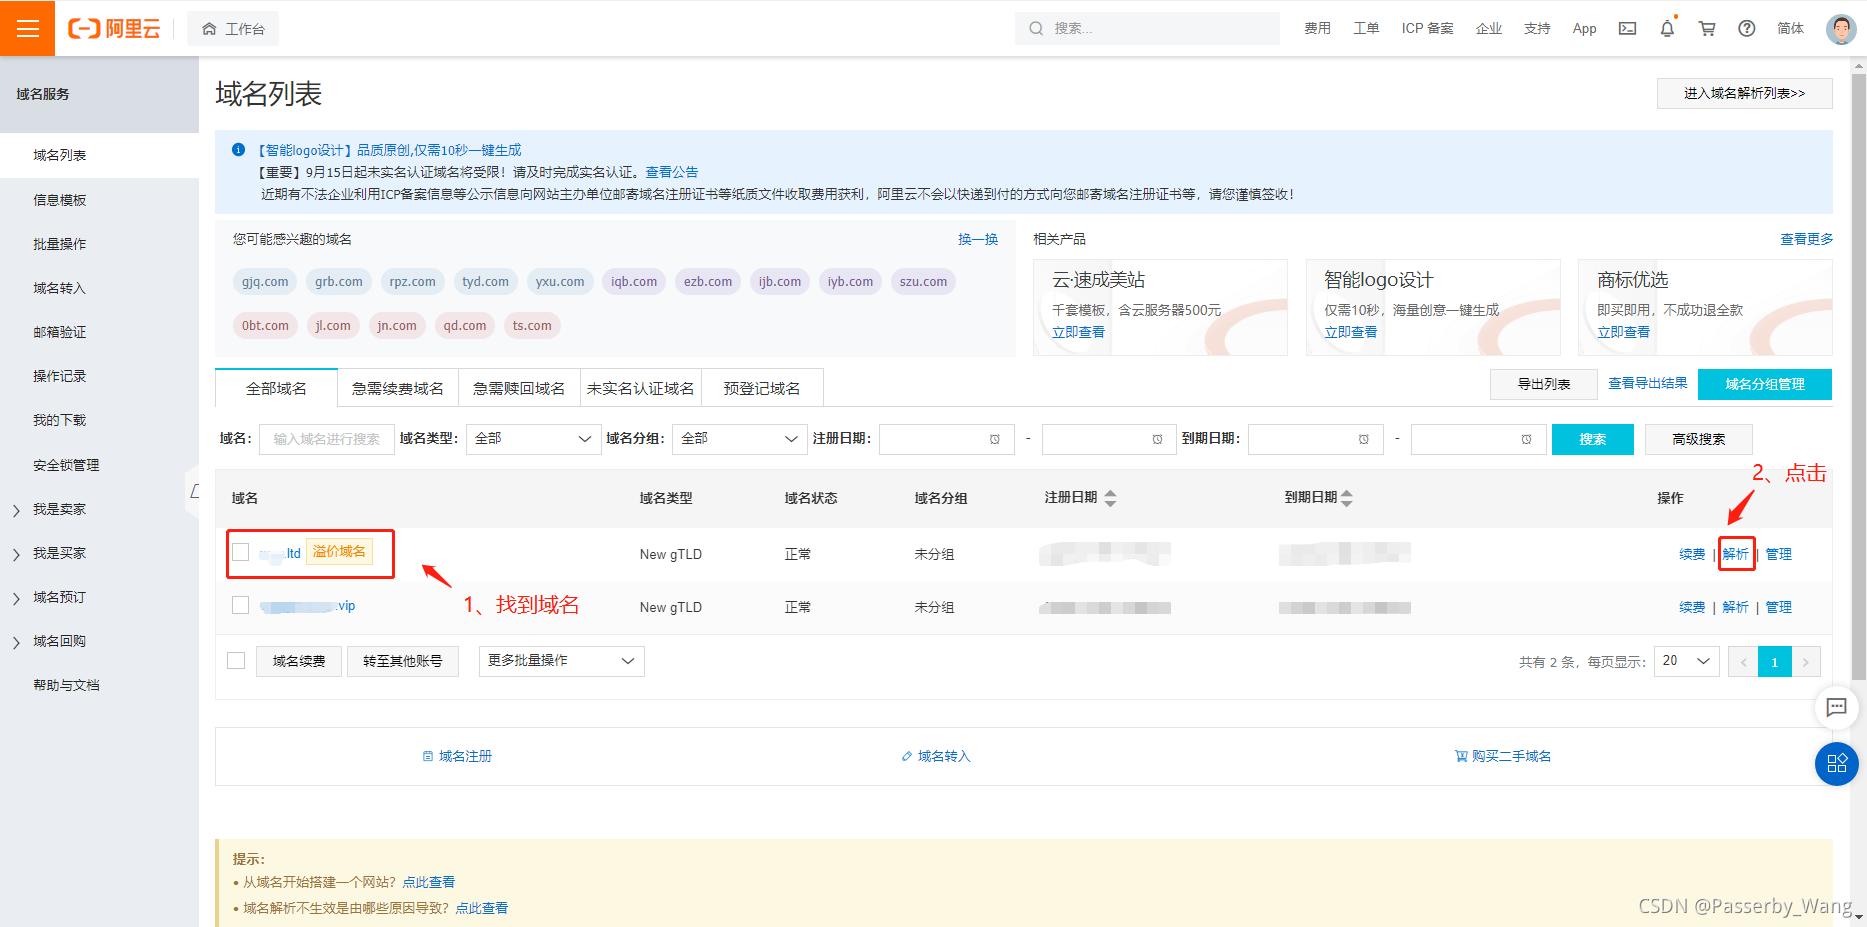1867x927 pixels.
Task: Go to previous page arrow
Action: tap(1743, 662)
